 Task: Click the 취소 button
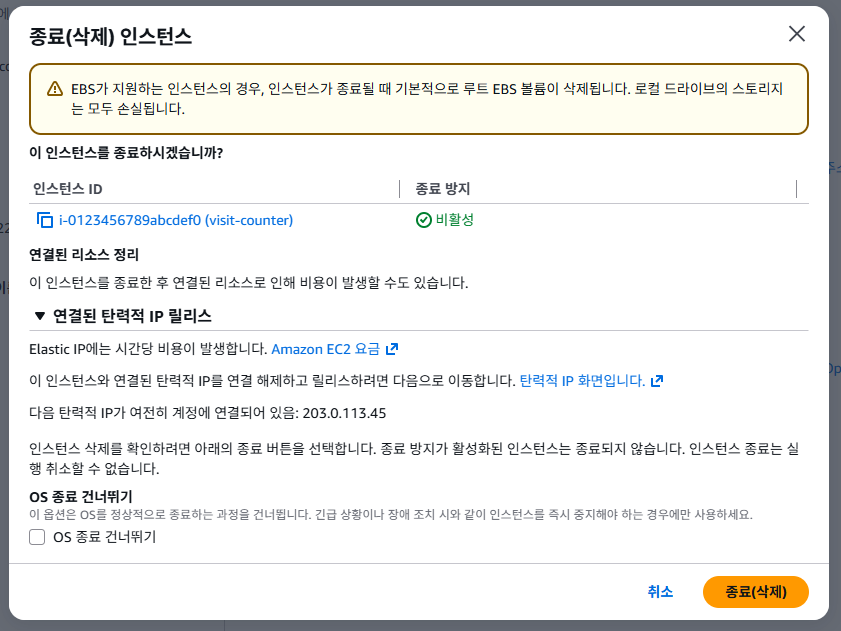(660, 592)
